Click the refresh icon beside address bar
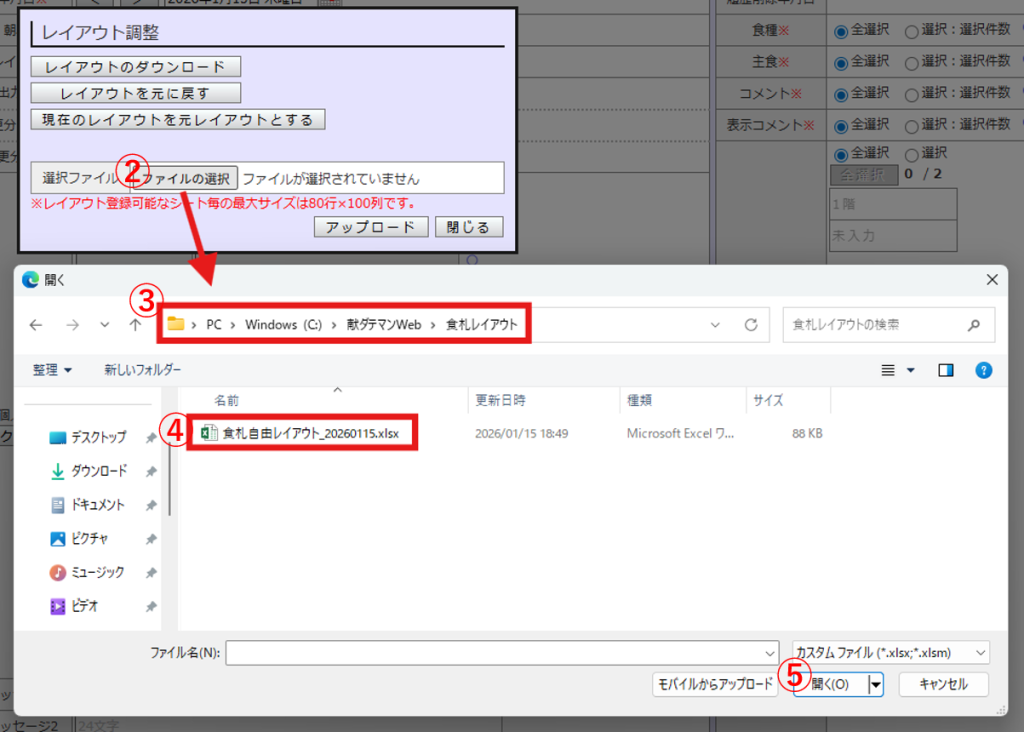 tap(751, 325)
